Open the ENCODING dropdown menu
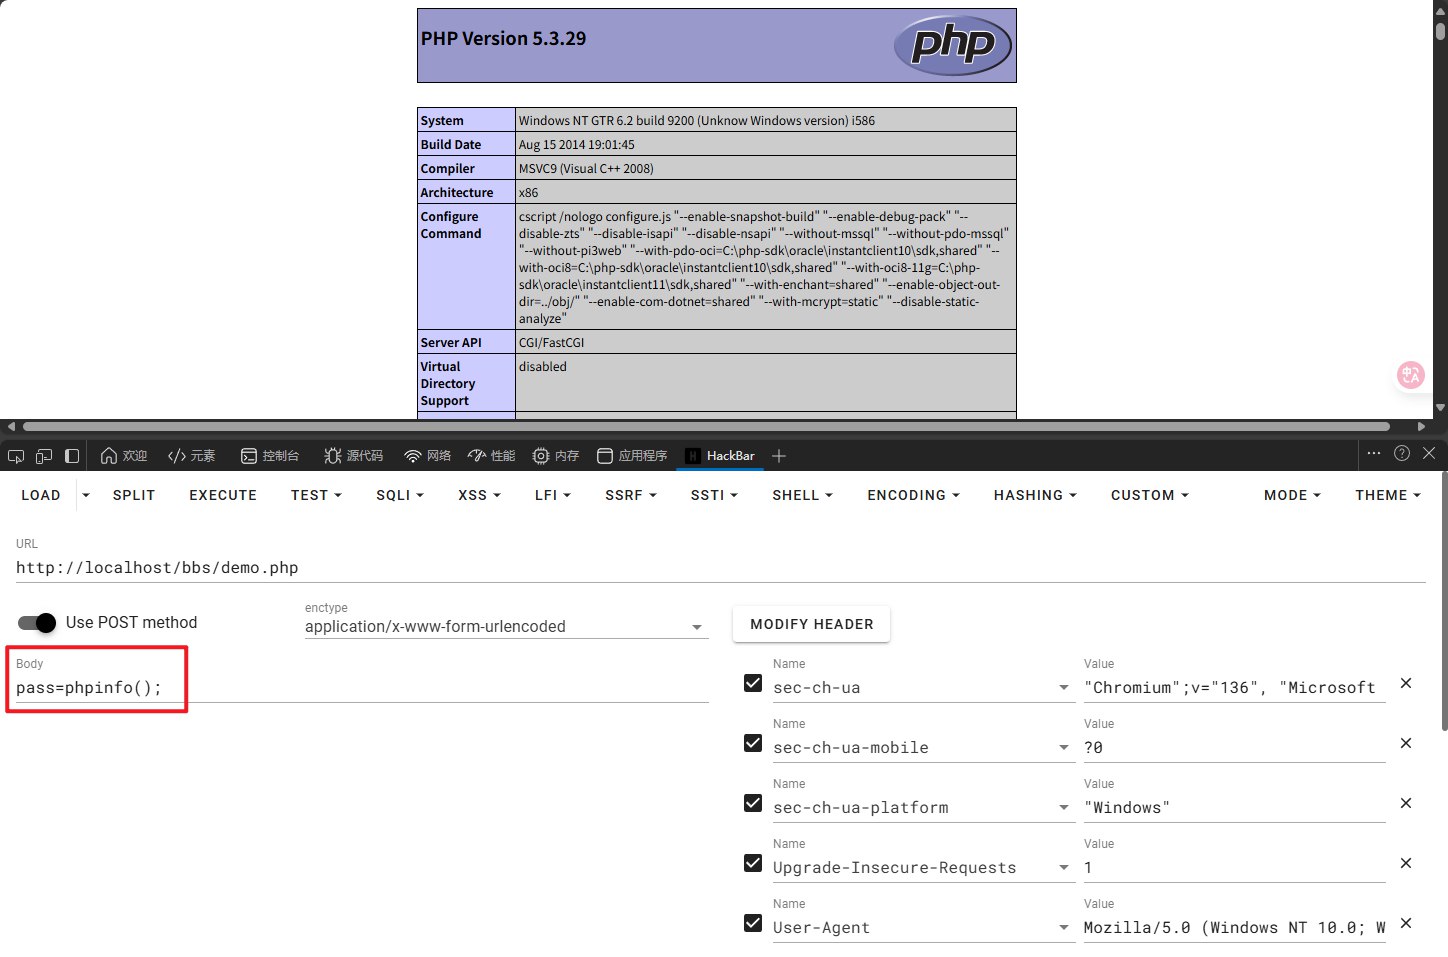 pyautogui.click(x=913, y=495)
